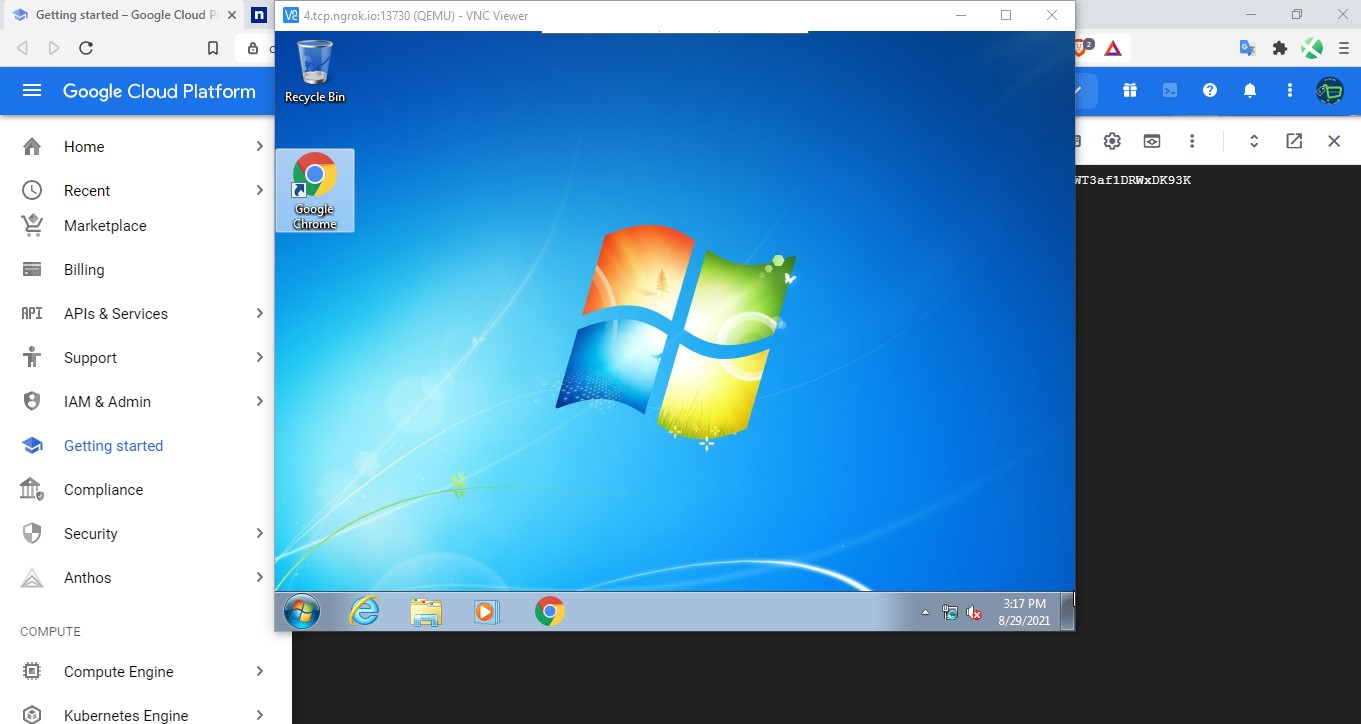Image resolution: width=1361 pixels, height=724 pixels.
Task: Open the free trial gift icon
Action: point(1130,91)
